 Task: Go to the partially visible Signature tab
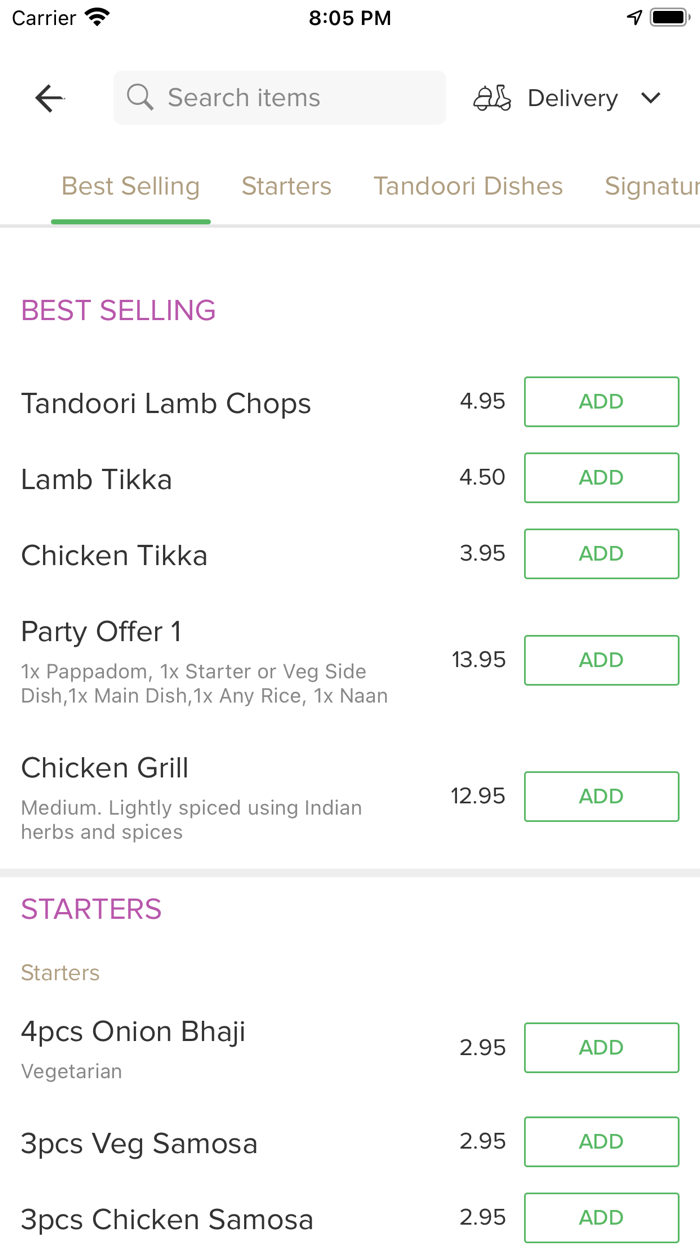click(x=651, y=186)
